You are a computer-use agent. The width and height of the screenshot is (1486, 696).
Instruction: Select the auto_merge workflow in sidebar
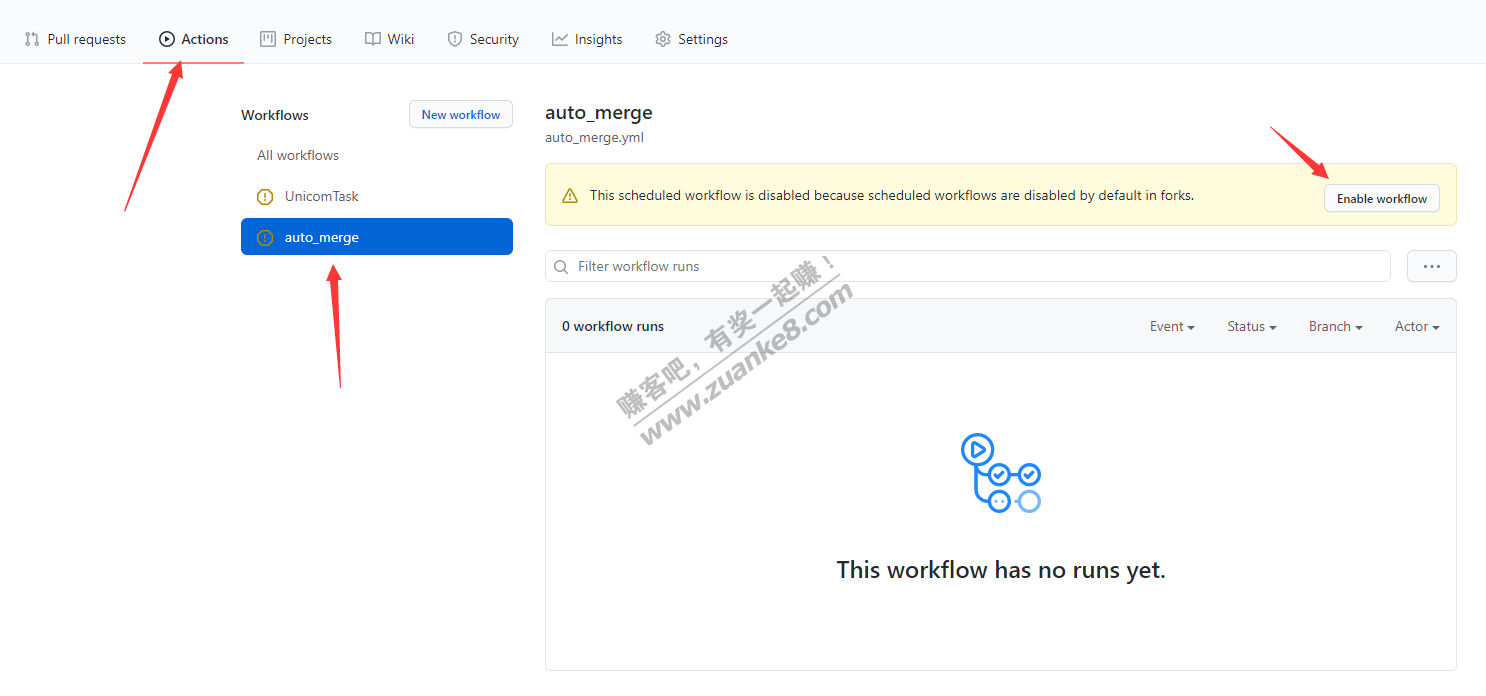point(377,237)
